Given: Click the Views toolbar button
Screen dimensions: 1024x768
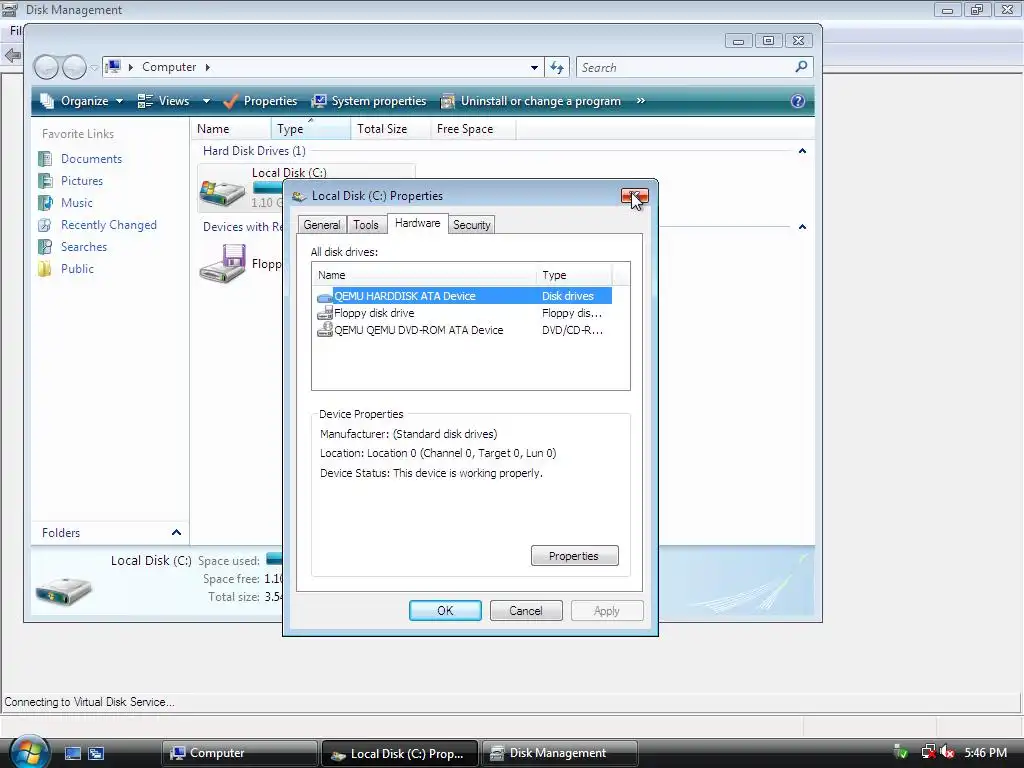Looking at the screenshot, I should [164, 101].
